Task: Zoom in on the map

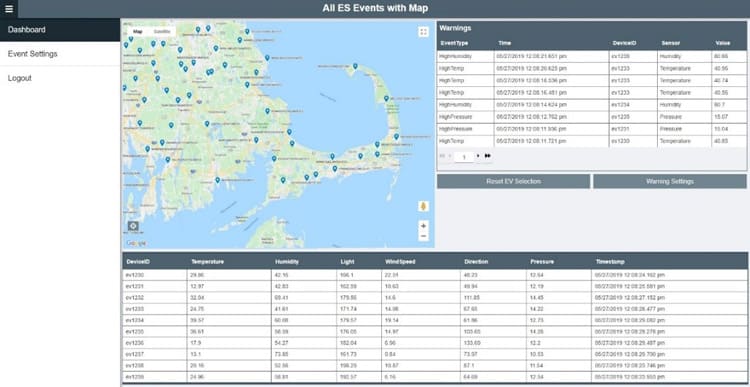Action: click(x=423, y=225)
